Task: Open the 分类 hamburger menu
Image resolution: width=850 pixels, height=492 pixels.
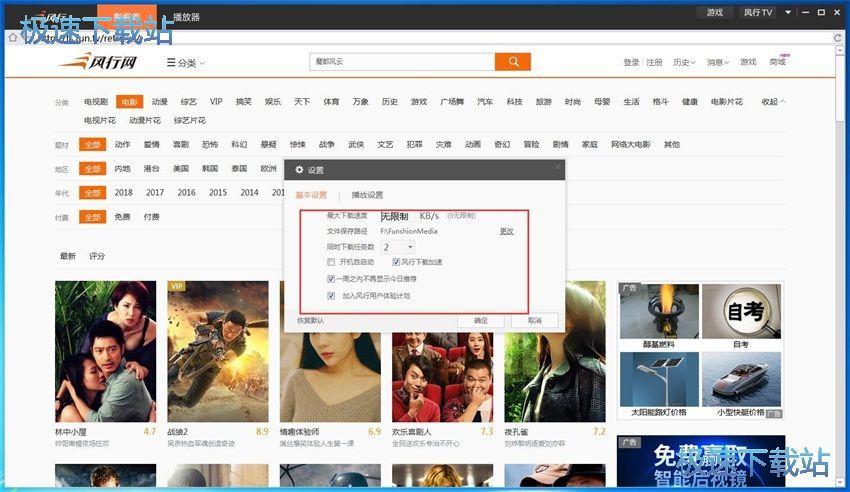Action: coord(185,63)
